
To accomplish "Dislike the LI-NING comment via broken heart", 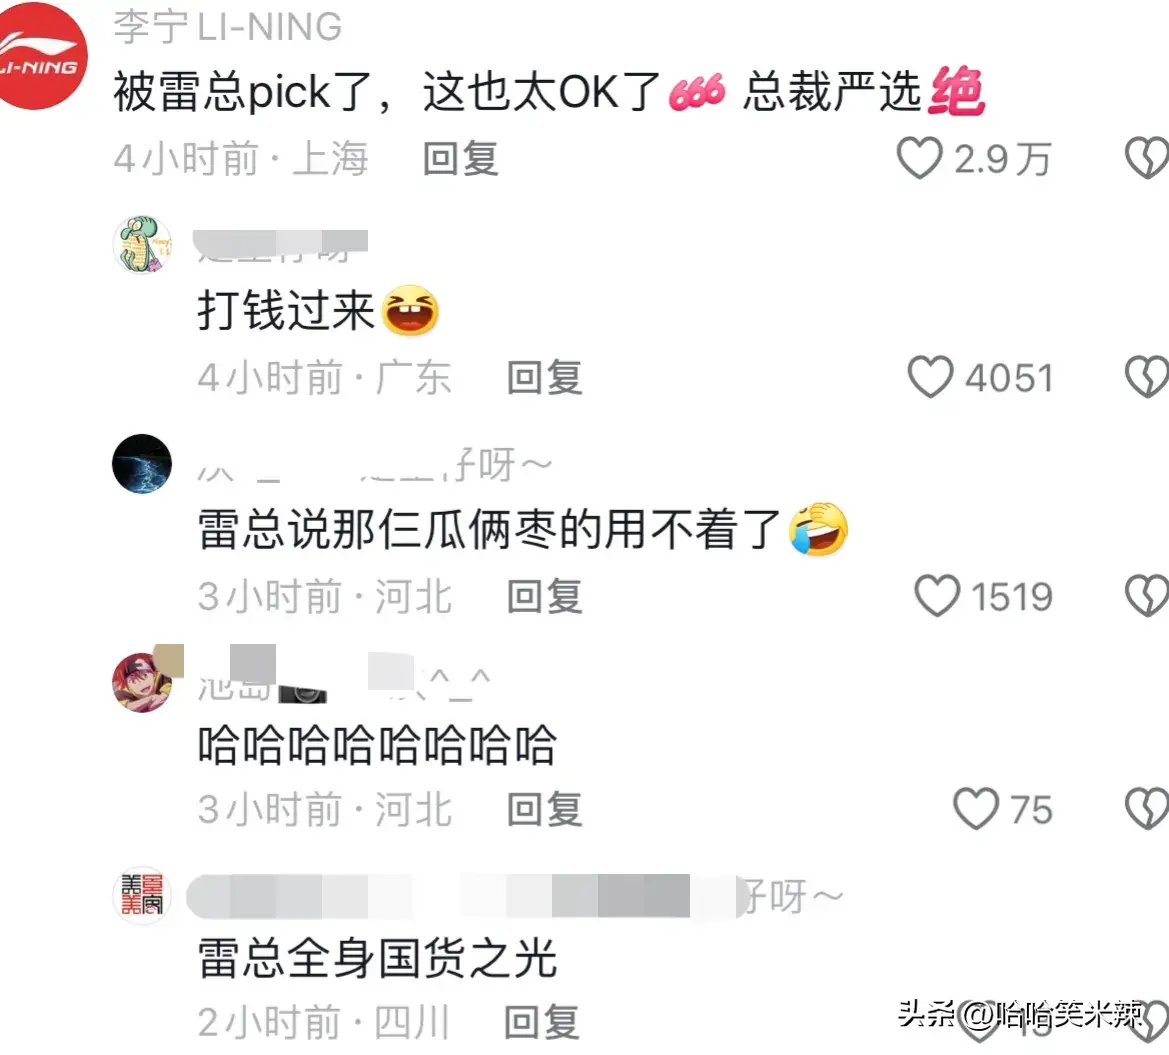I will pyautogui.click(x=1147, y=158).
